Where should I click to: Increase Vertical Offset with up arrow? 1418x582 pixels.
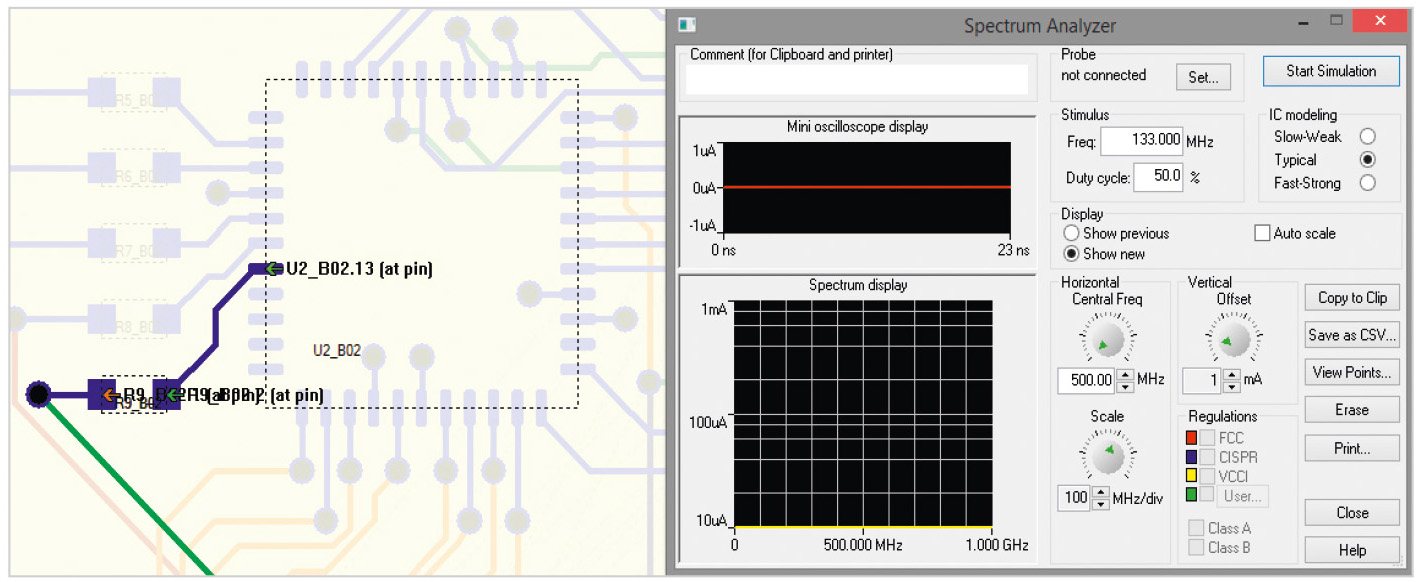pyautogui.click(x=1232, y=375)
